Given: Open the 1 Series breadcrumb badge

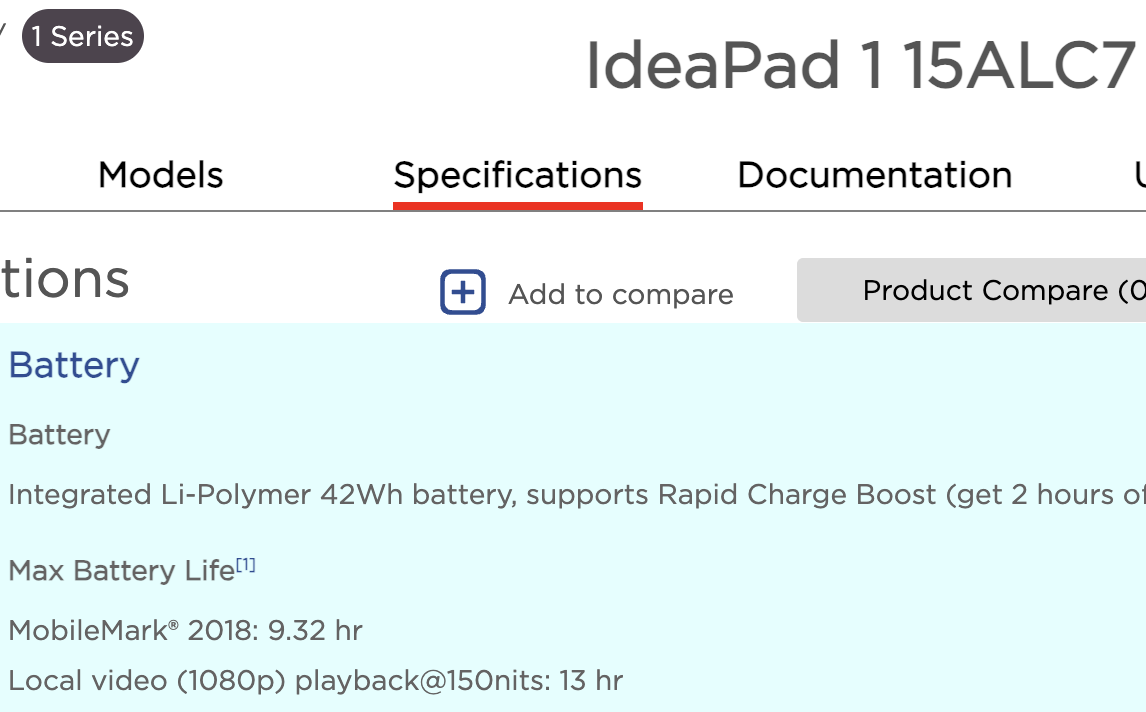Looking at the screenshot, I should [x=82, y=37].
